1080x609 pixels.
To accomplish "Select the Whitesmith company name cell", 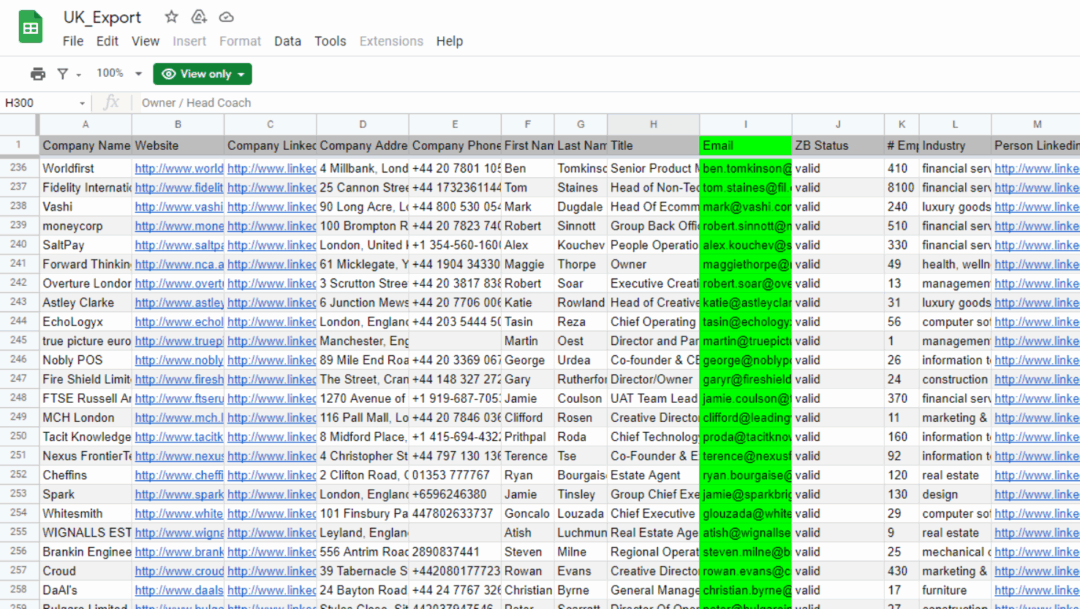I will (85, 513).
